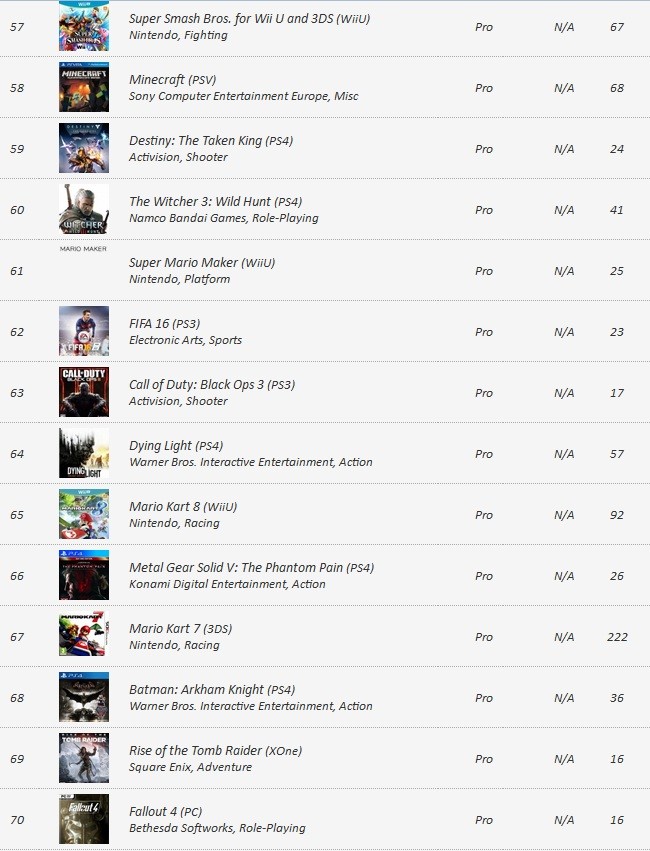Select the Dying Light cover thumbnail

pyautogui.click(x=84, y=453)
